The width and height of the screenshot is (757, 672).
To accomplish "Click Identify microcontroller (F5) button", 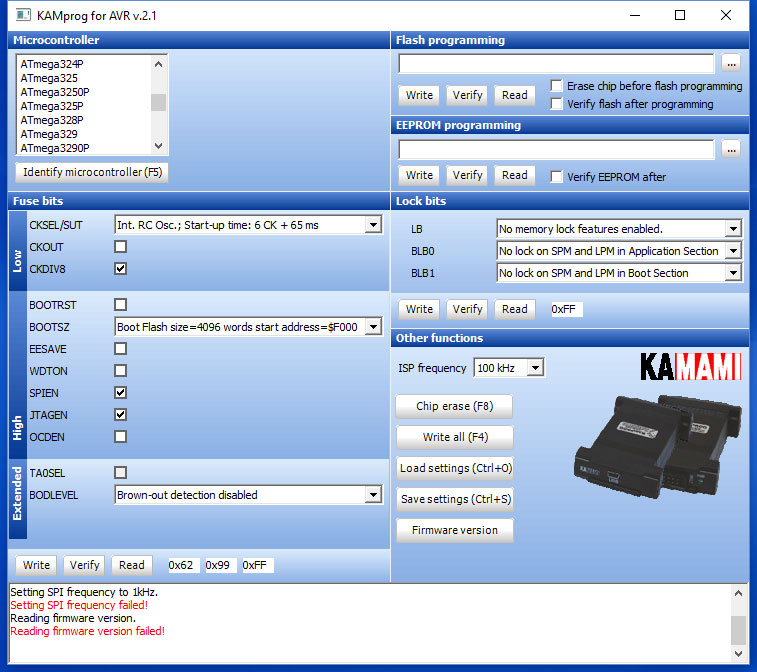I will click(92, 172).
